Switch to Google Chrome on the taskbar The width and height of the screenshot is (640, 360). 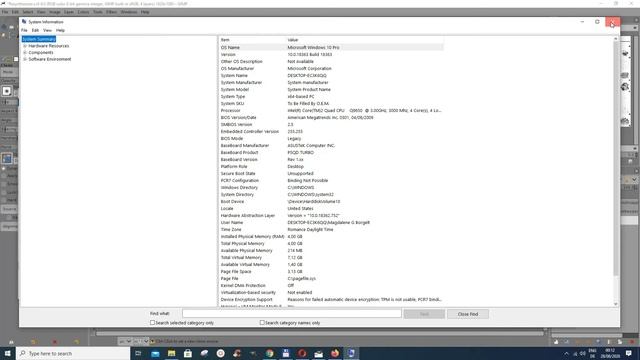tap(269, 353)
